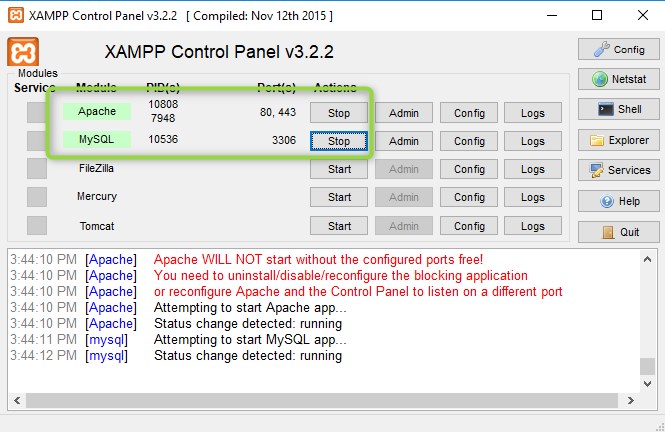Open the Tomcat Config menu

click(x=469, y=226)
